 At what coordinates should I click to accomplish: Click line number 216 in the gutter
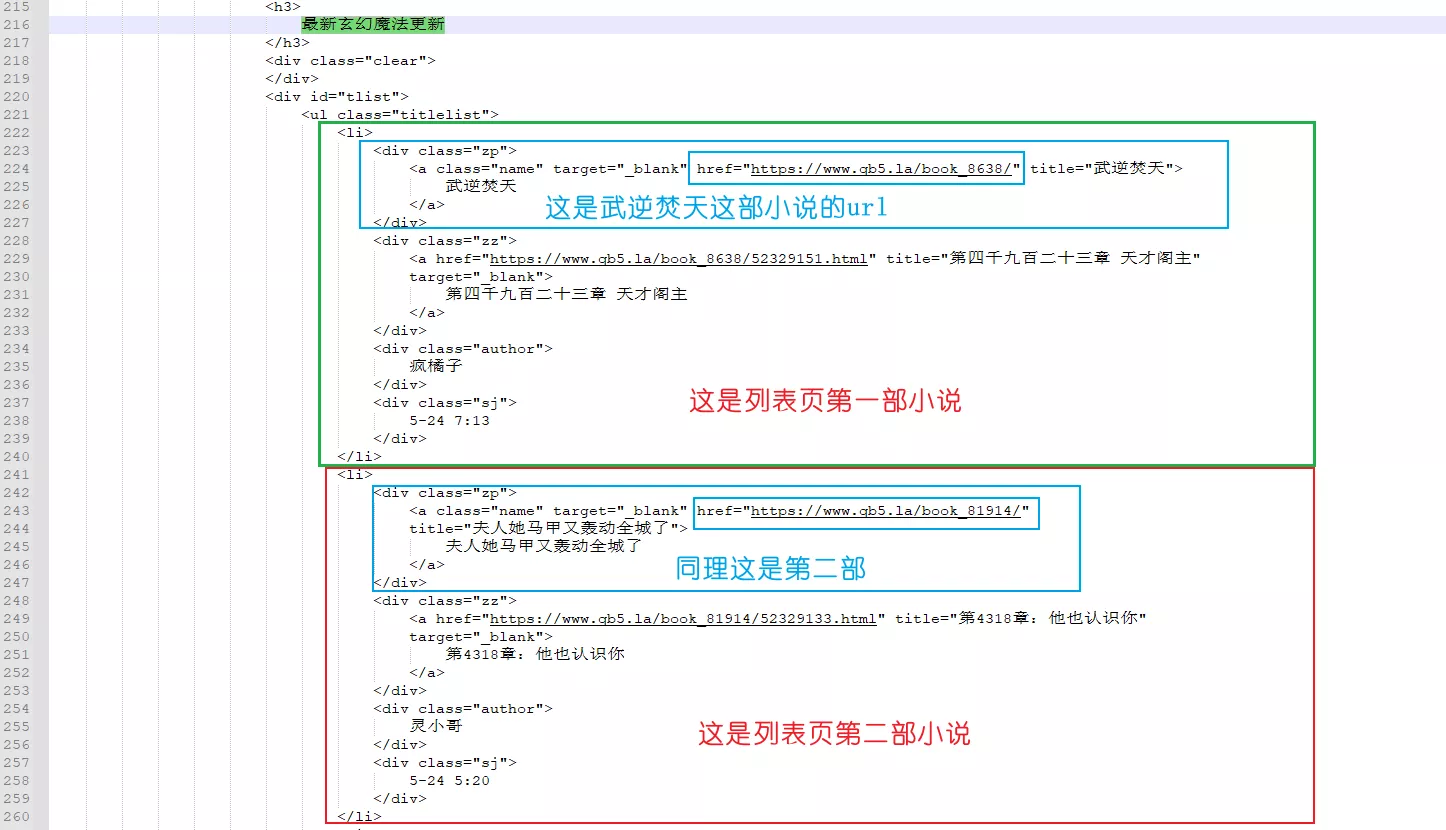16,25
